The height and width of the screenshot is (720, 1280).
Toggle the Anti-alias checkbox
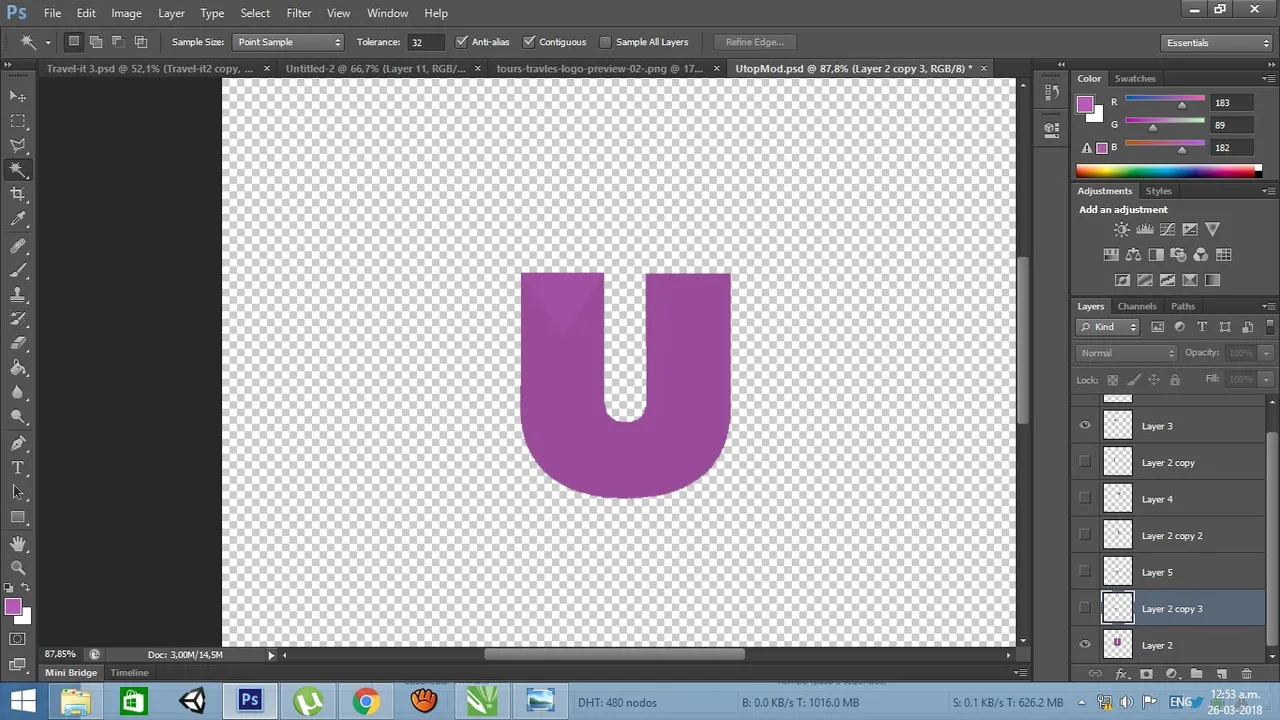click(x=461, y=42)
